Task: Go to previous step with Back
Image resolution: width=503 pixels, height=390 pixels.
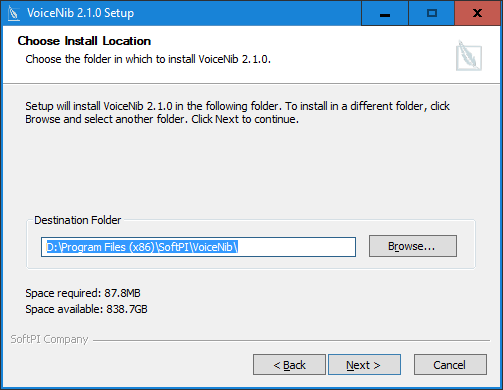Action: coord(289,365)
